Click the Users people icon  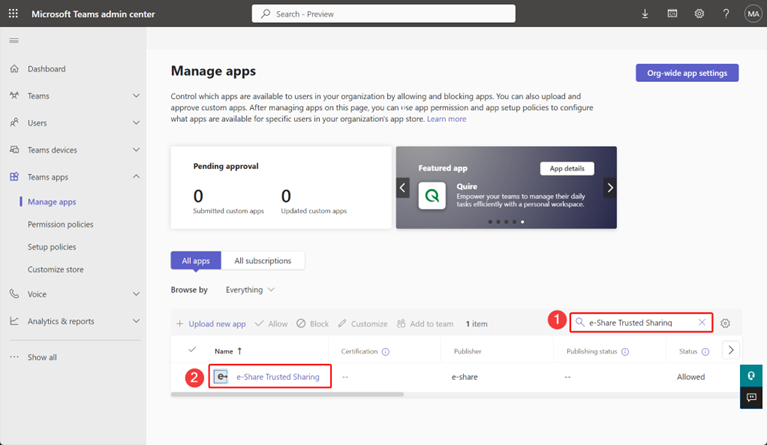tap(14, 123)
